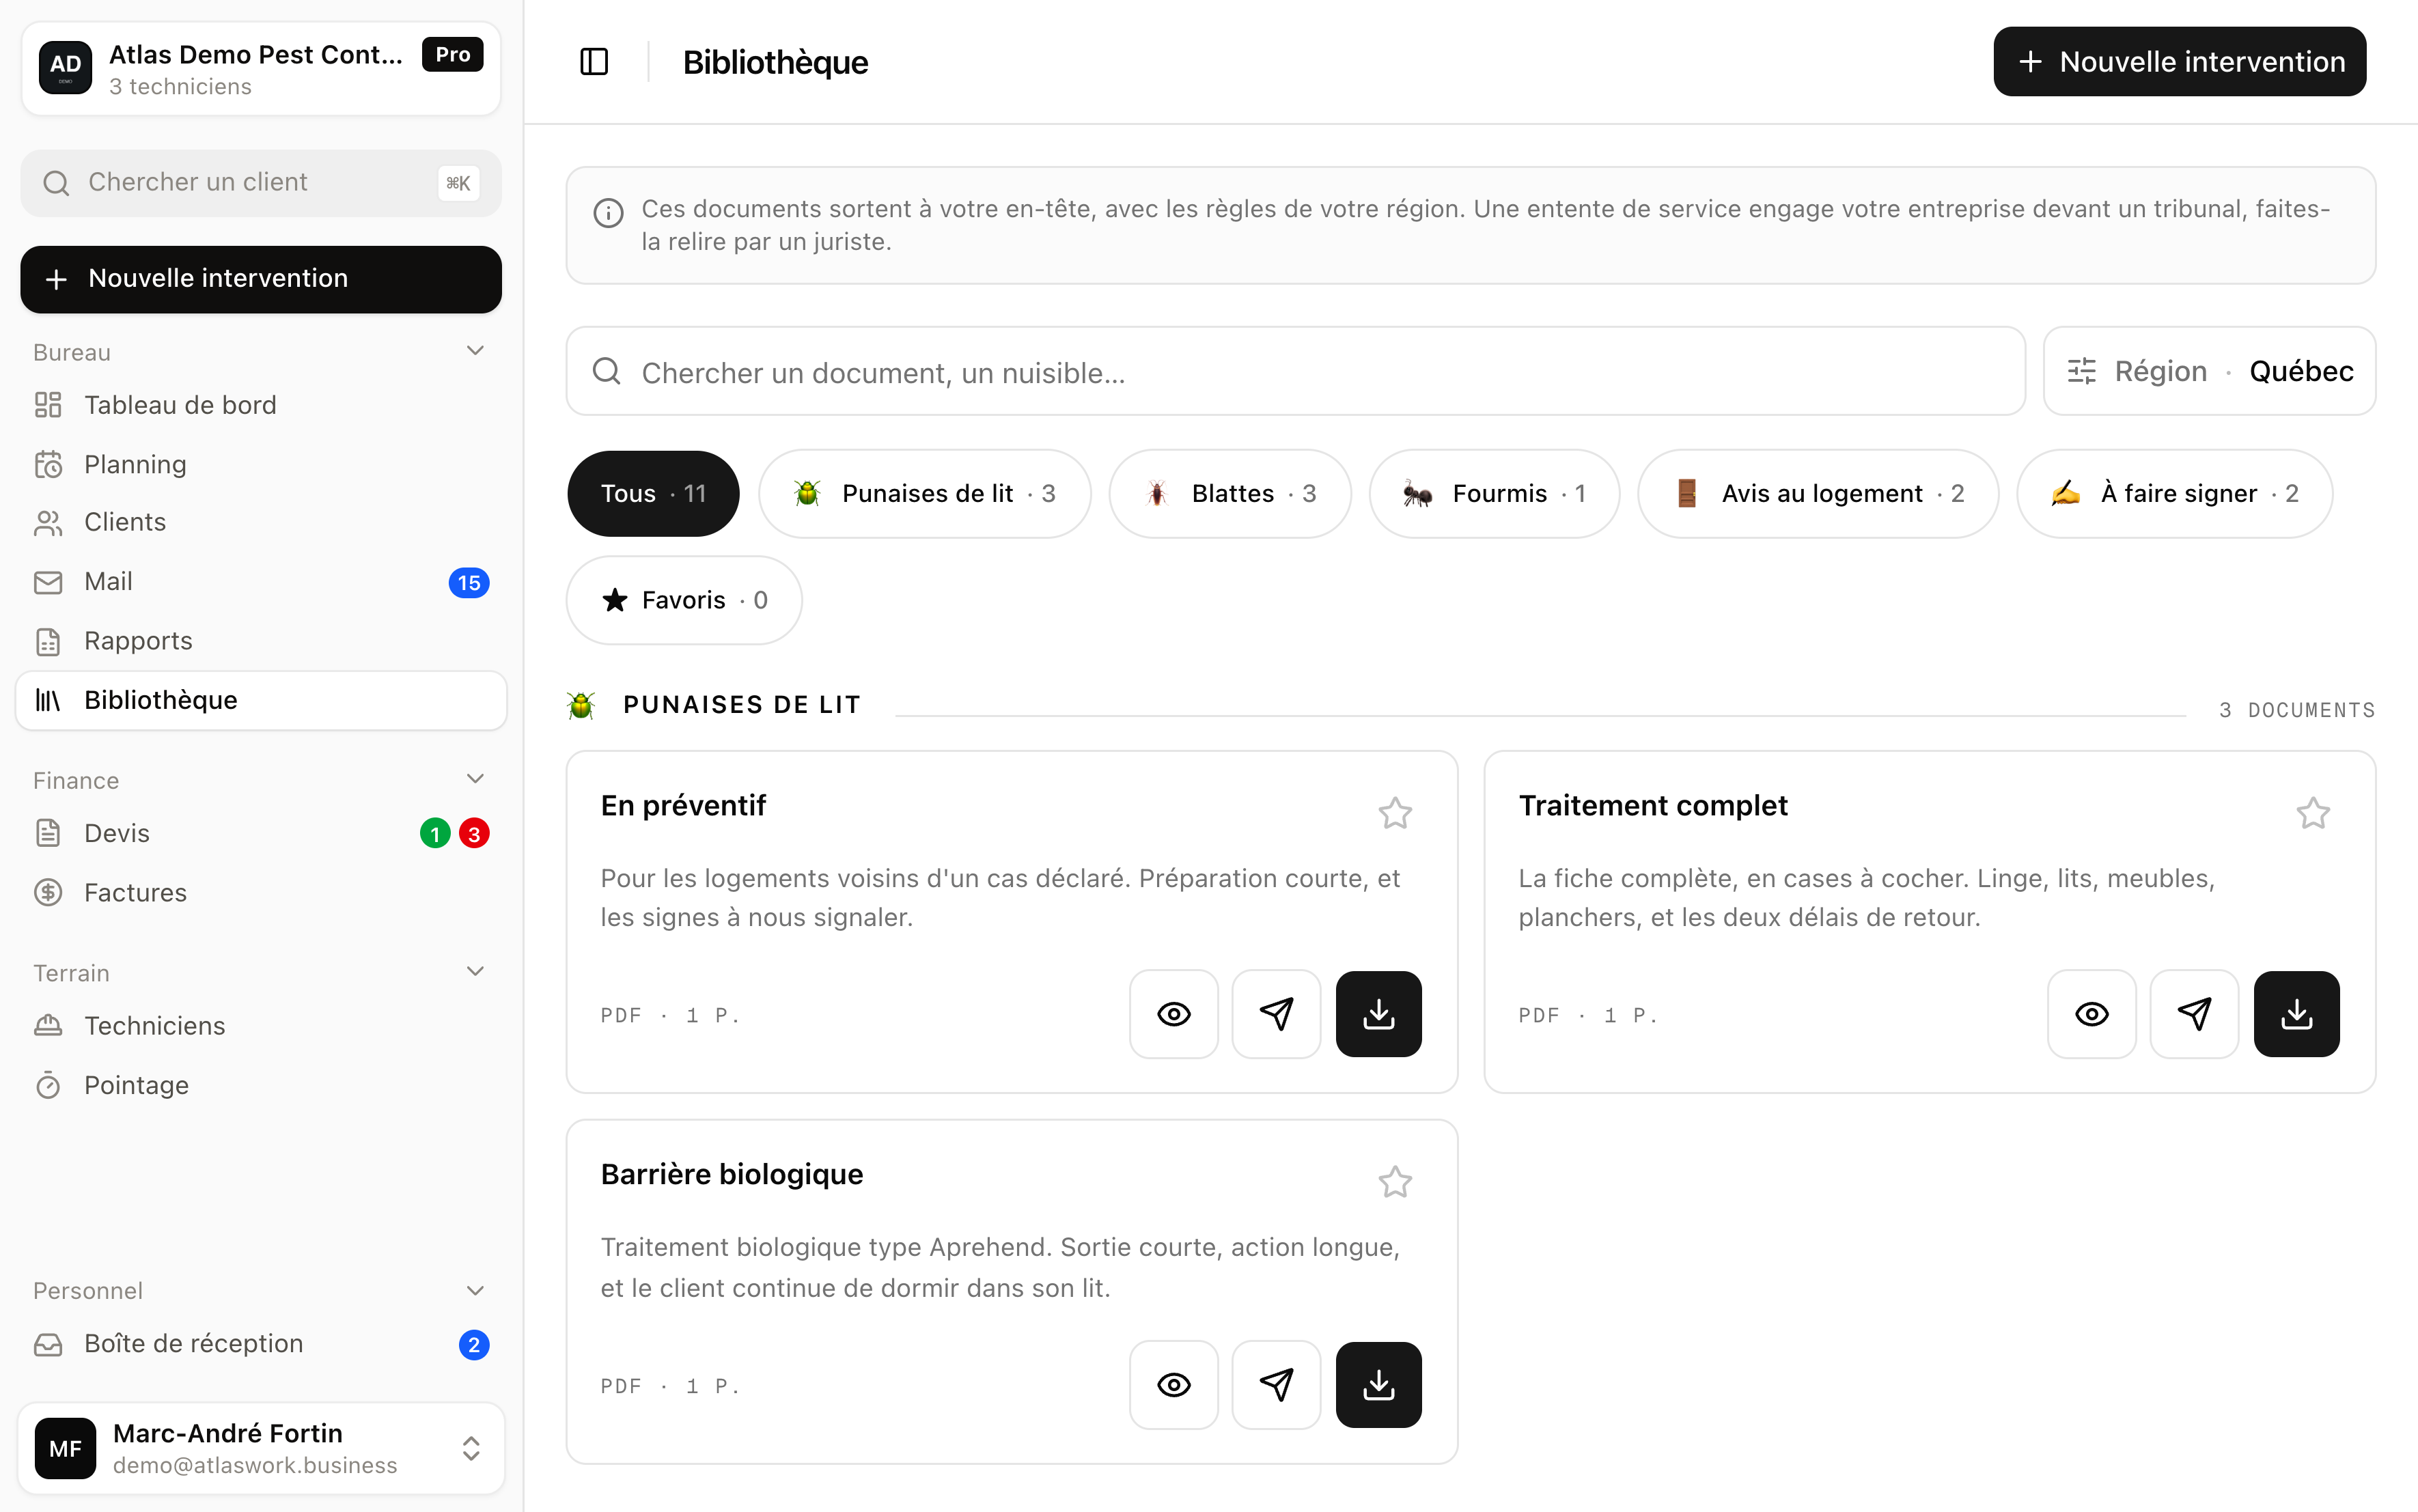Filter by Blattes chip

click(x=1230, y=494)
